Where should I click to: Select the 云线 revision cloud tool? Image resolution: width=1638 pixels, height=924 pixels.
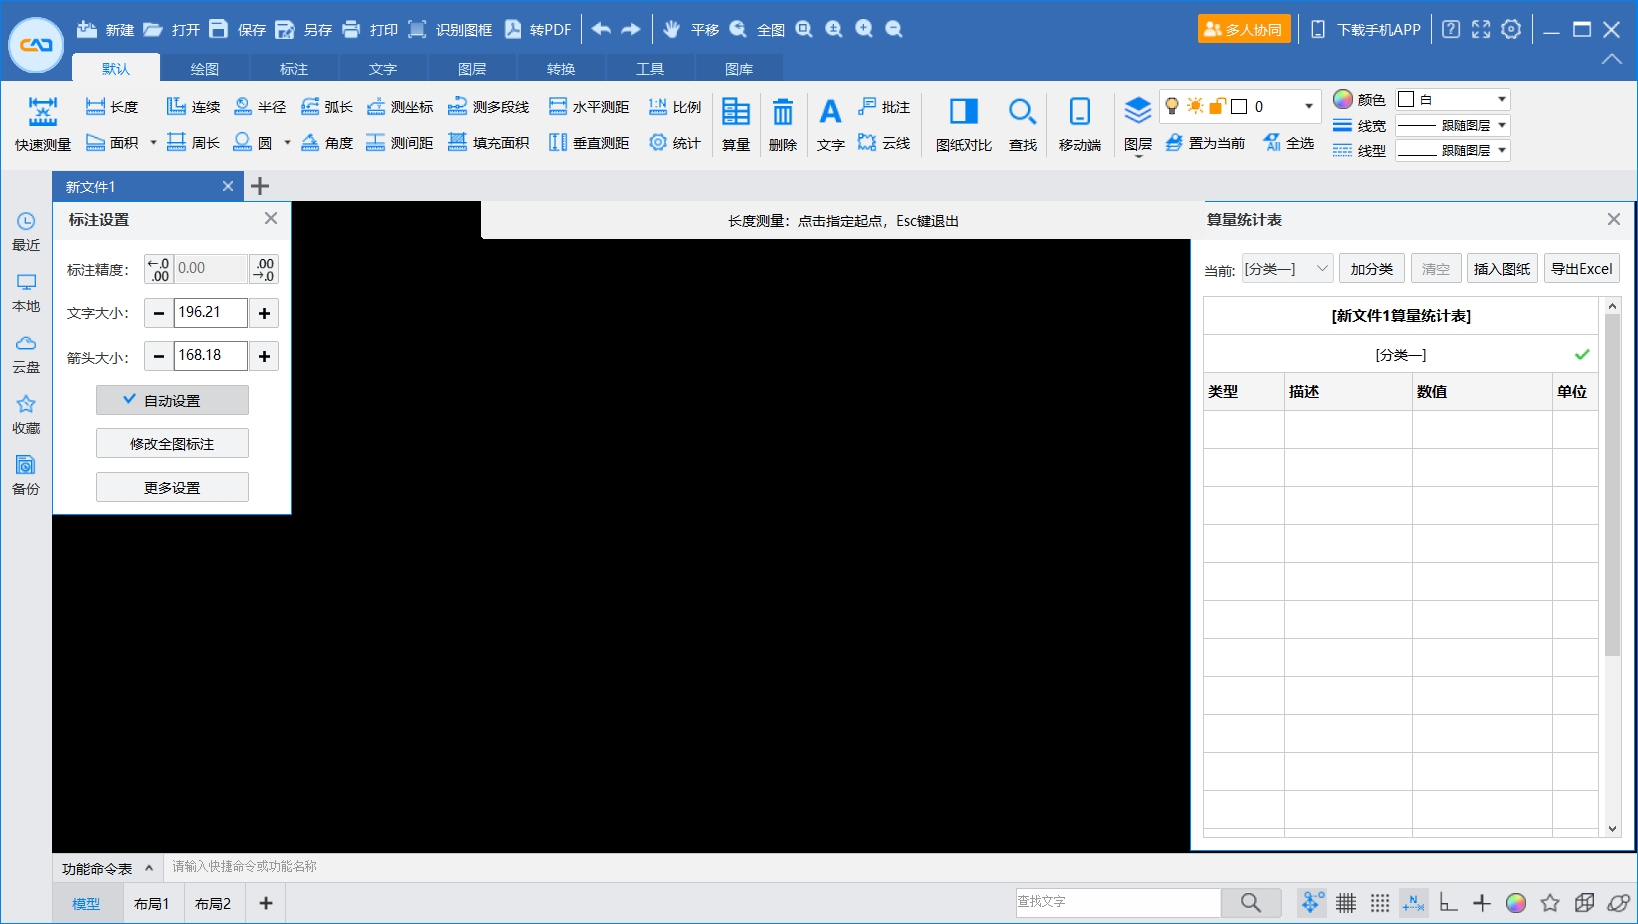coord(884,143)
